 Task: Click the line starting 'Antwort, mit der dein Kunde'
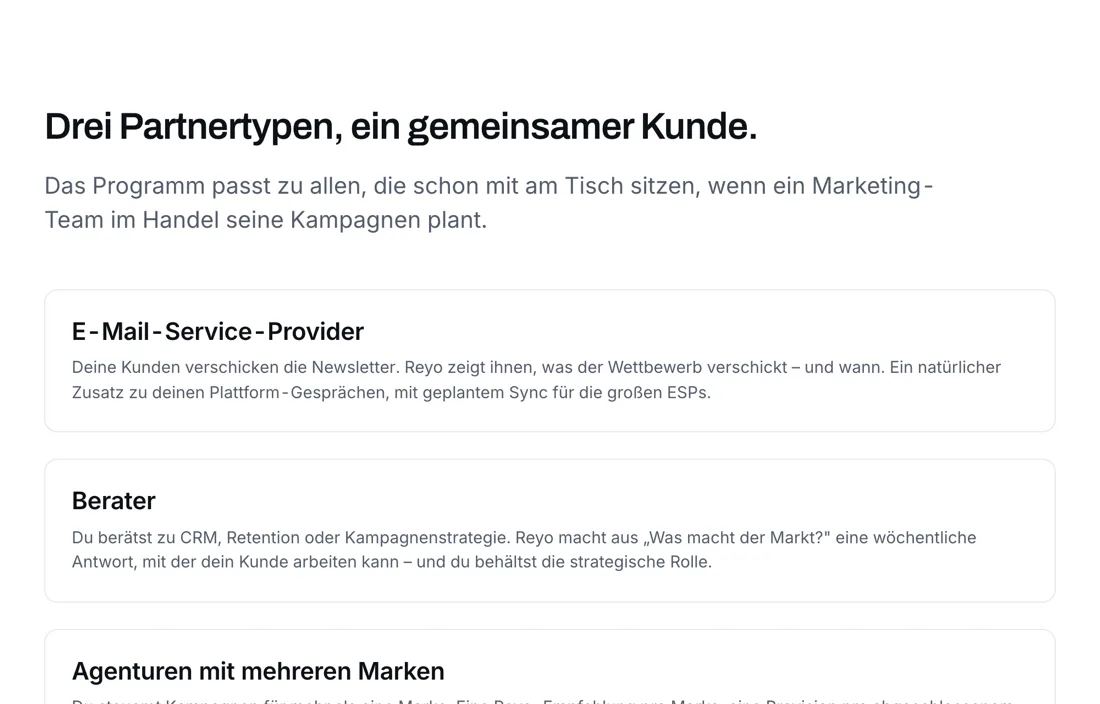click(x=391, y=562)
